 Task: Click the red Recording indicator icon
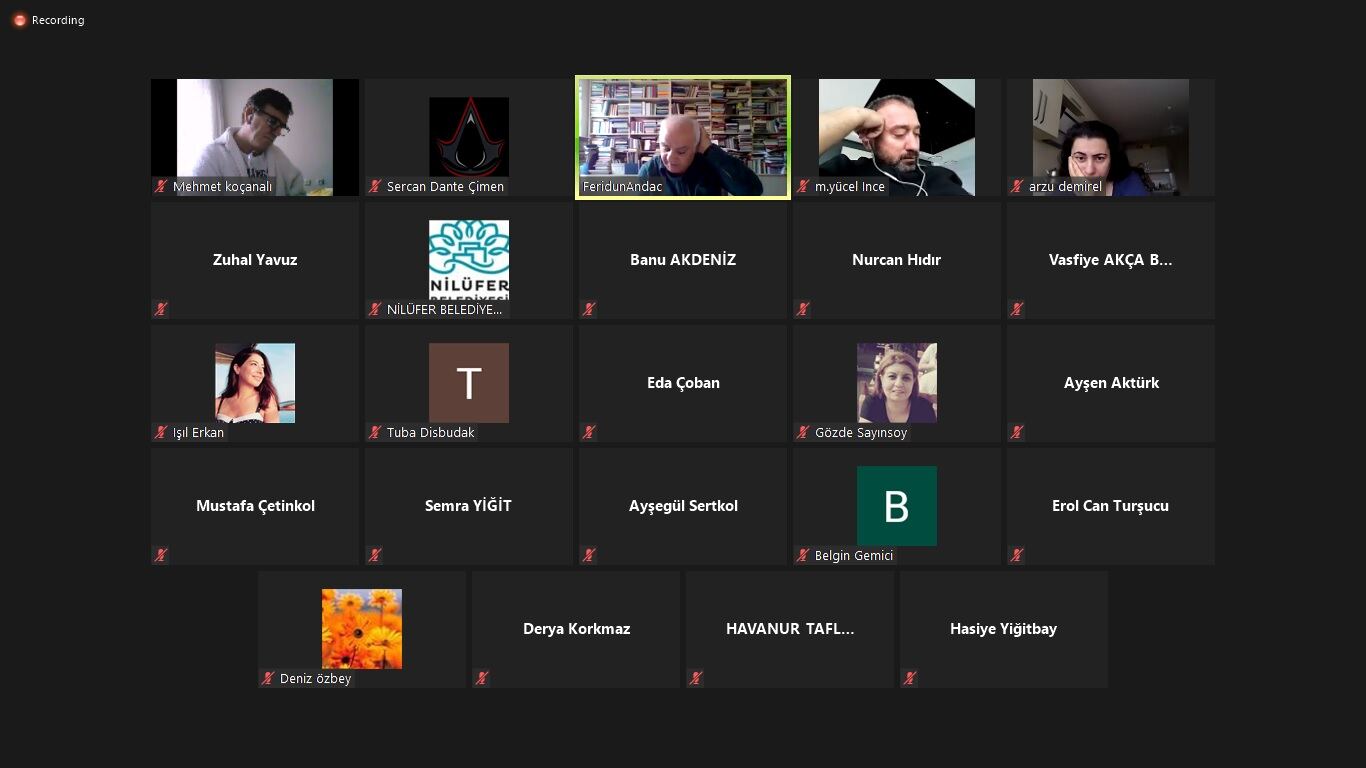click(19, 20)
